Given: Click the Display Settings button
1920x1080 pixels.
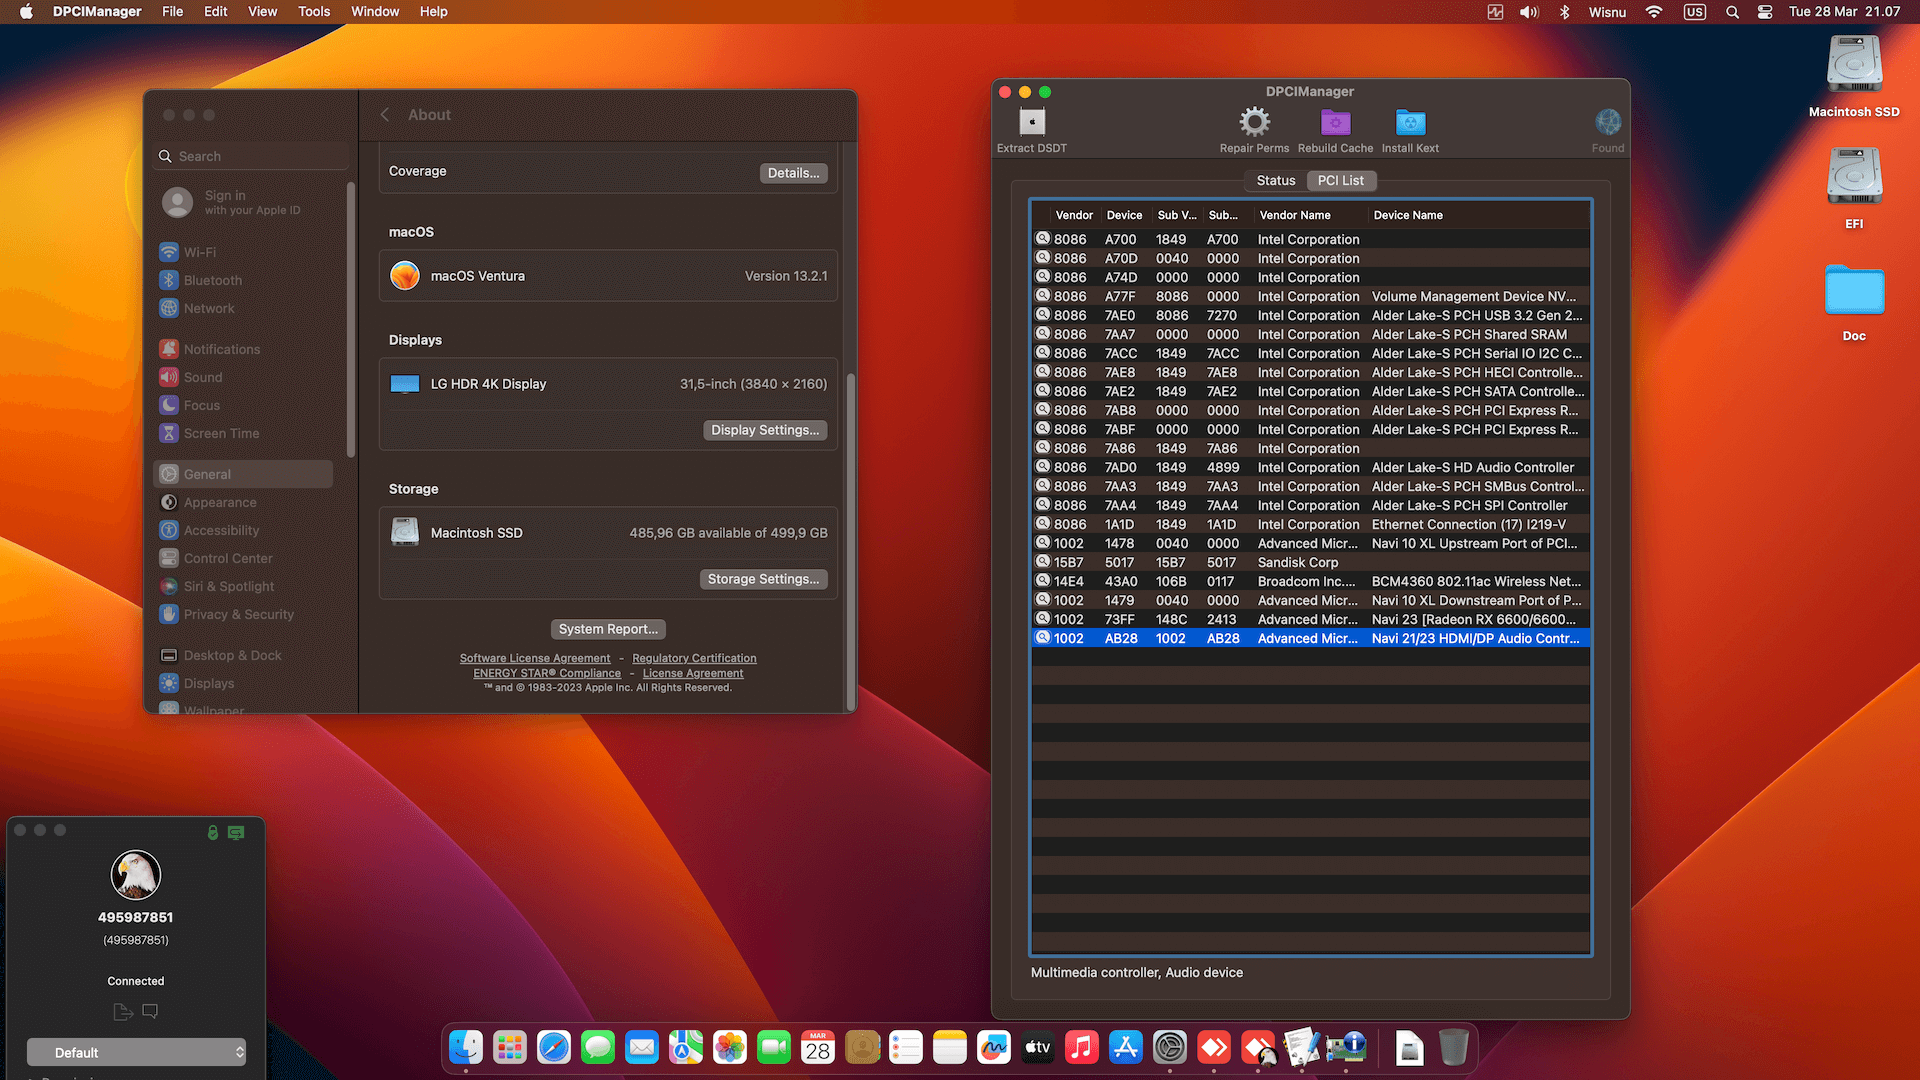Looking at the screenshot, I should (x=765, y=430).
